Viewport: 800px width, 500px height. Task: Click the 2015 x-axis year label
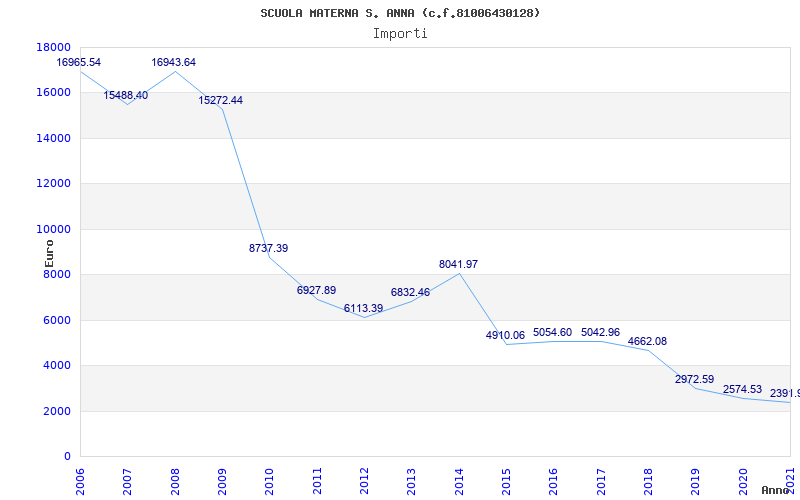click(x=507, y=480)
